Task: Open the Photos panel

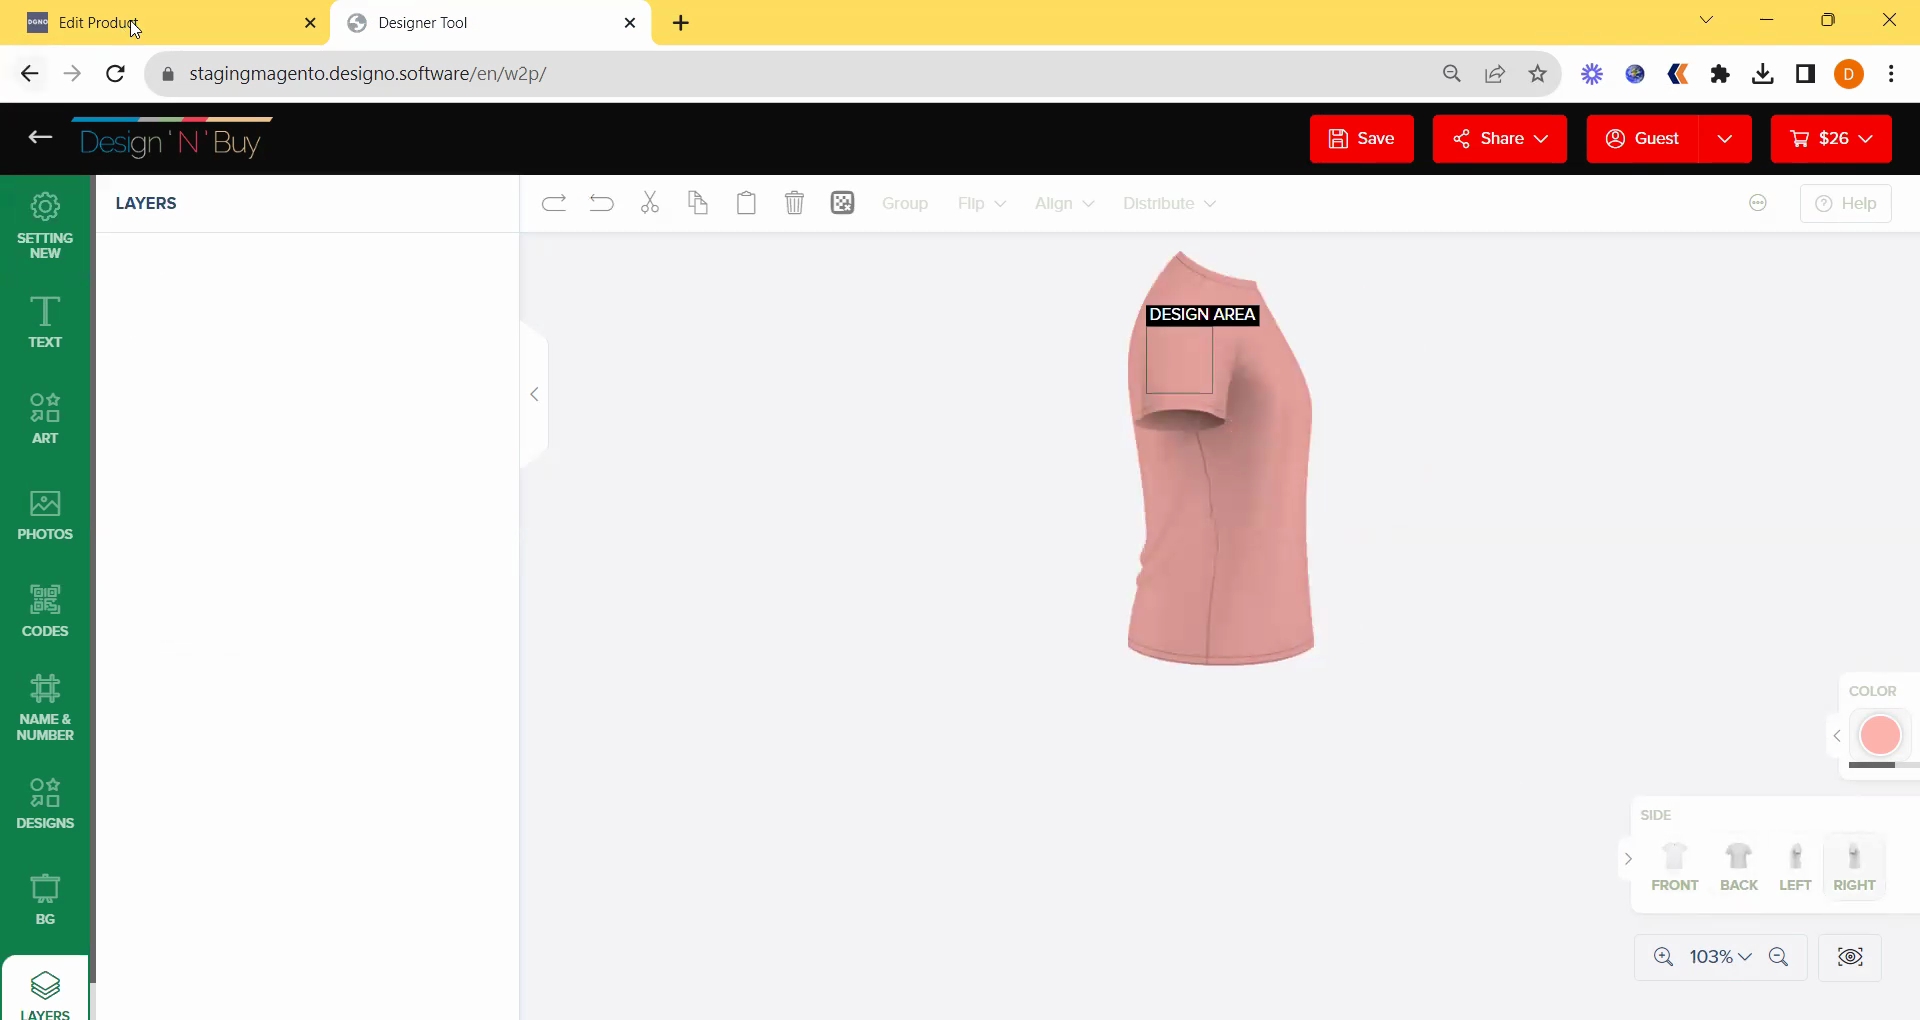Action: (x=45, y=515)
